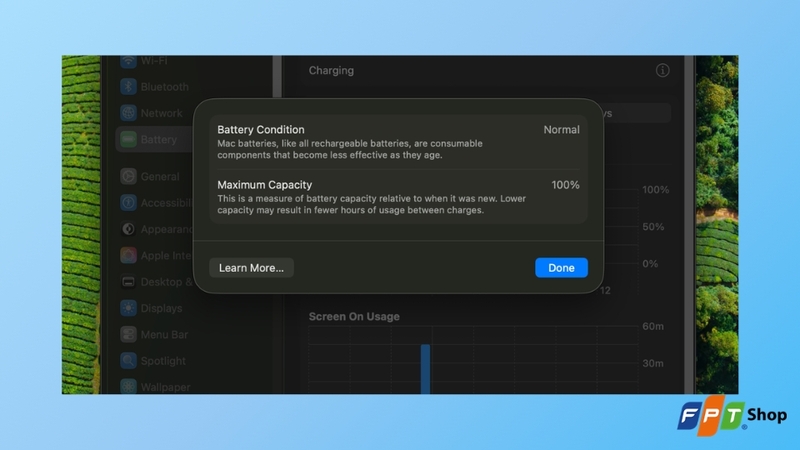Screen dimensions: 800x450
Task: Click the 50% battery level axis label
Action: [x=653, y=227]
